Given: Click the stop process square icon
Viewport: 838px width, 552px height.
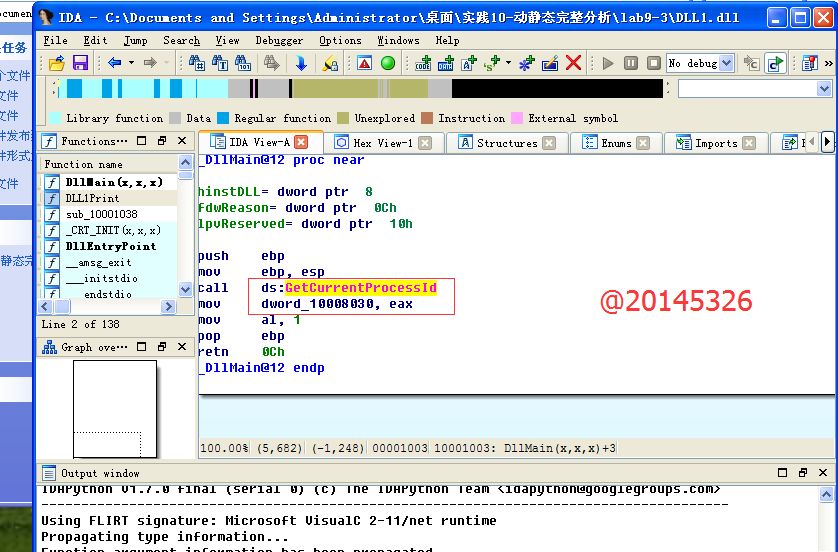Looking at the screenshot, I should (652, 63).
